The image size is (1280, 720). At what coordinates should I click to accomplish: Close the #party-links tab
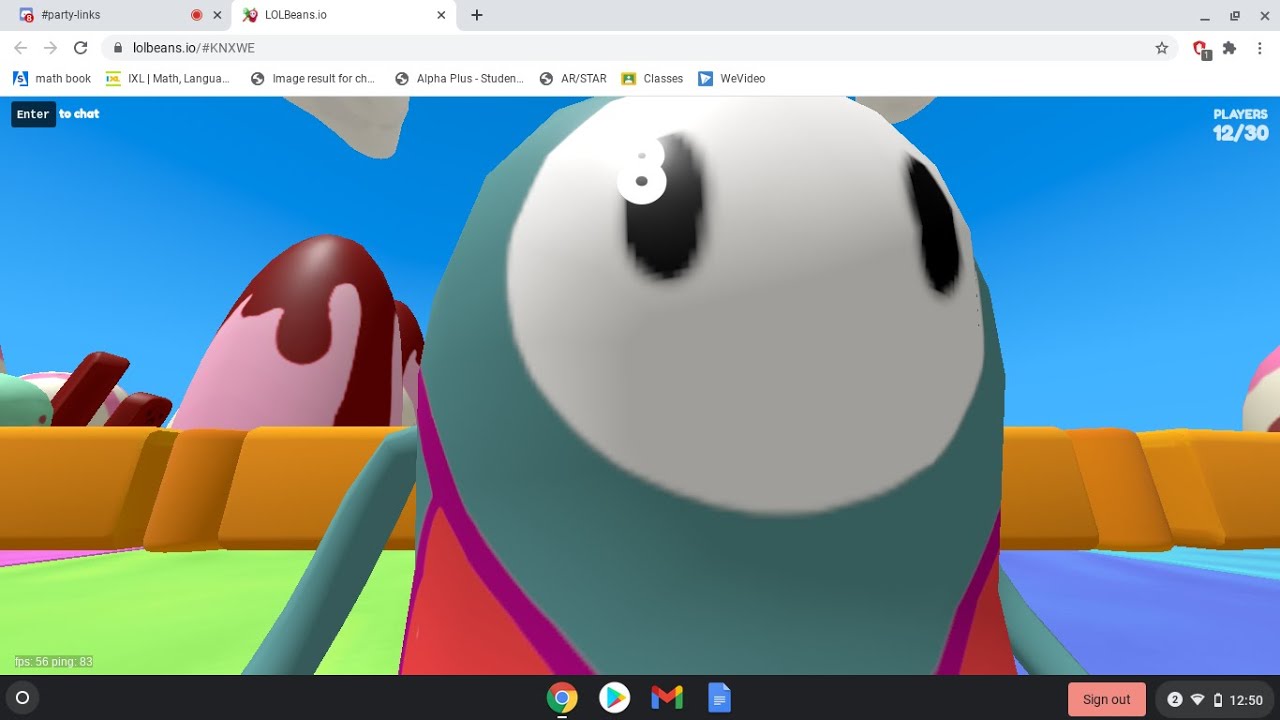(217, 15)
